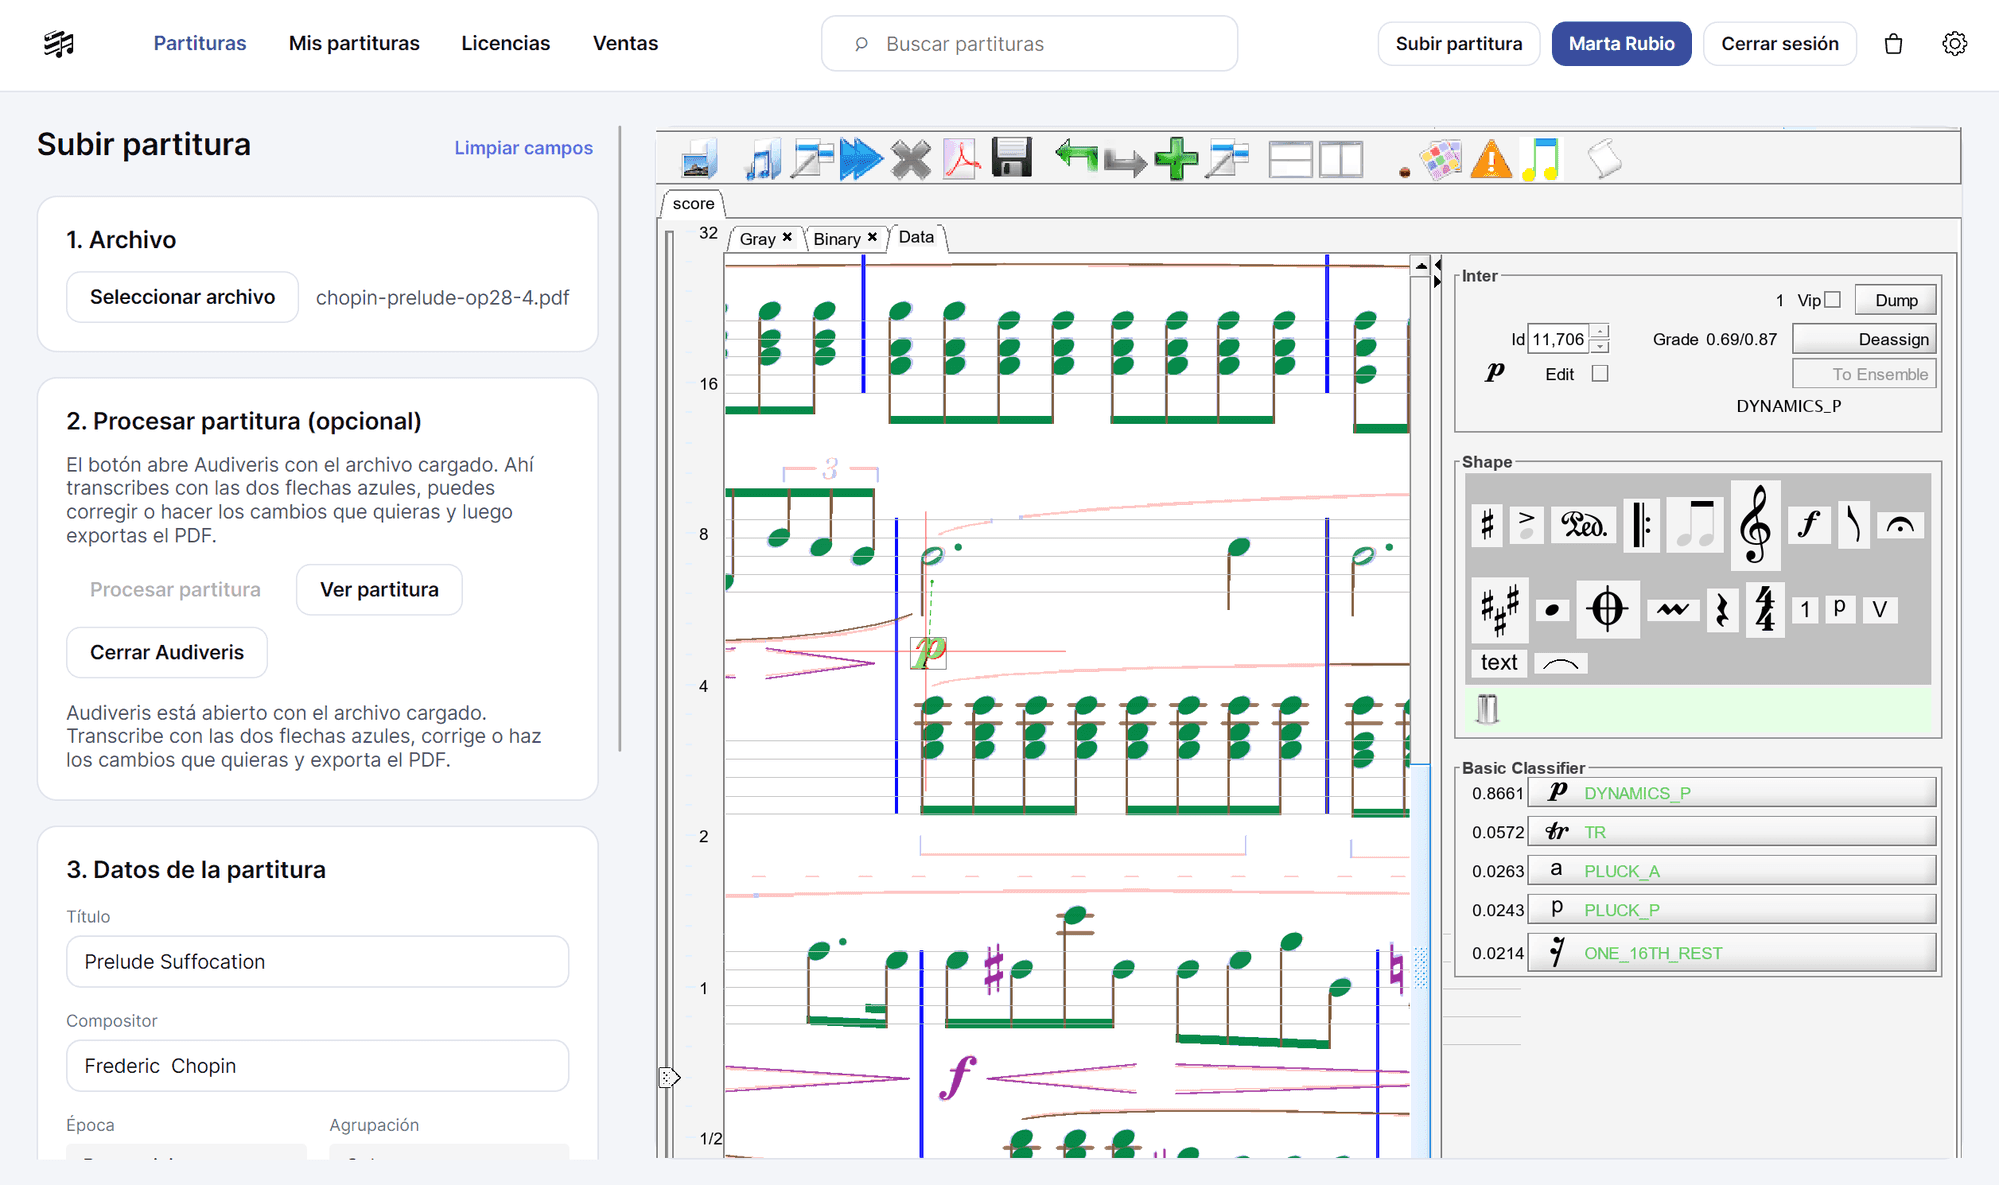Screen dimensions: 1999x1185
Task: Open the shopping bag cart icon
Action: pyautogui.click(x=1893, y=44)
